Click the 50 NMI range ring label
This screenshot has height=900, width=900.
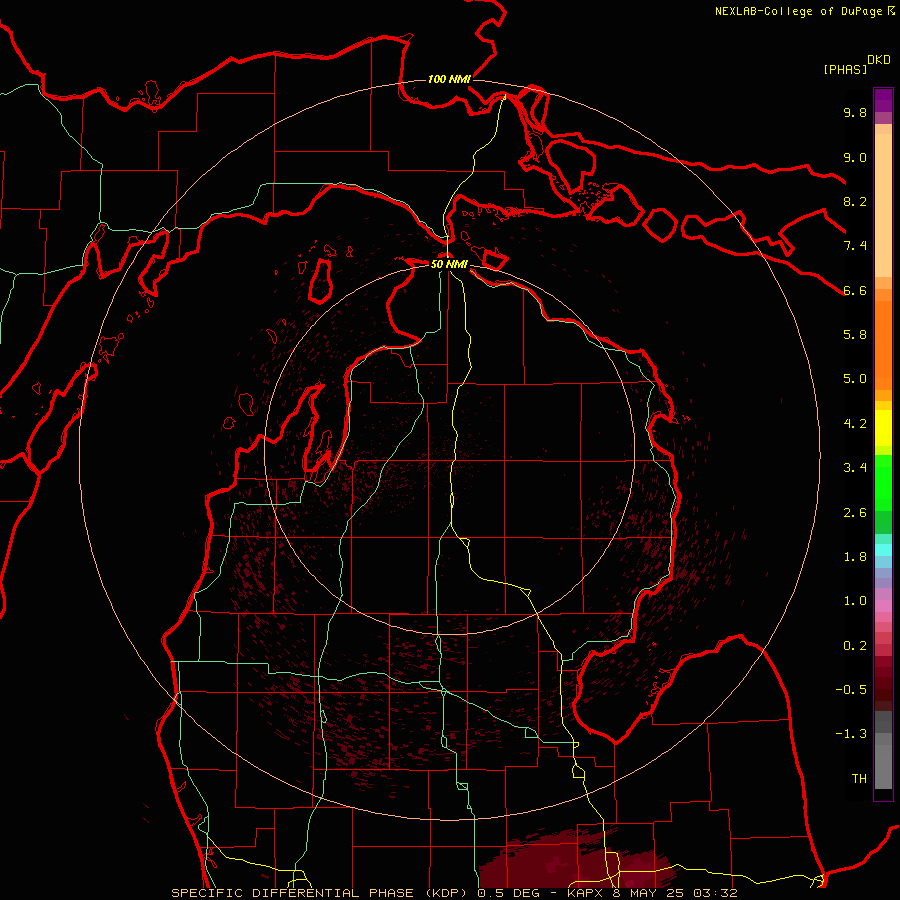[x=449, y=264]
